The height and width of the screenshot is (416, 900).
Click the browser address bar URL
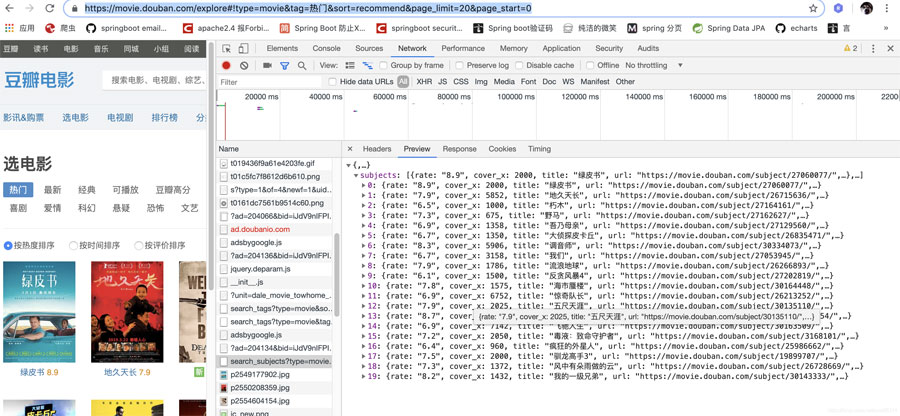308,8
